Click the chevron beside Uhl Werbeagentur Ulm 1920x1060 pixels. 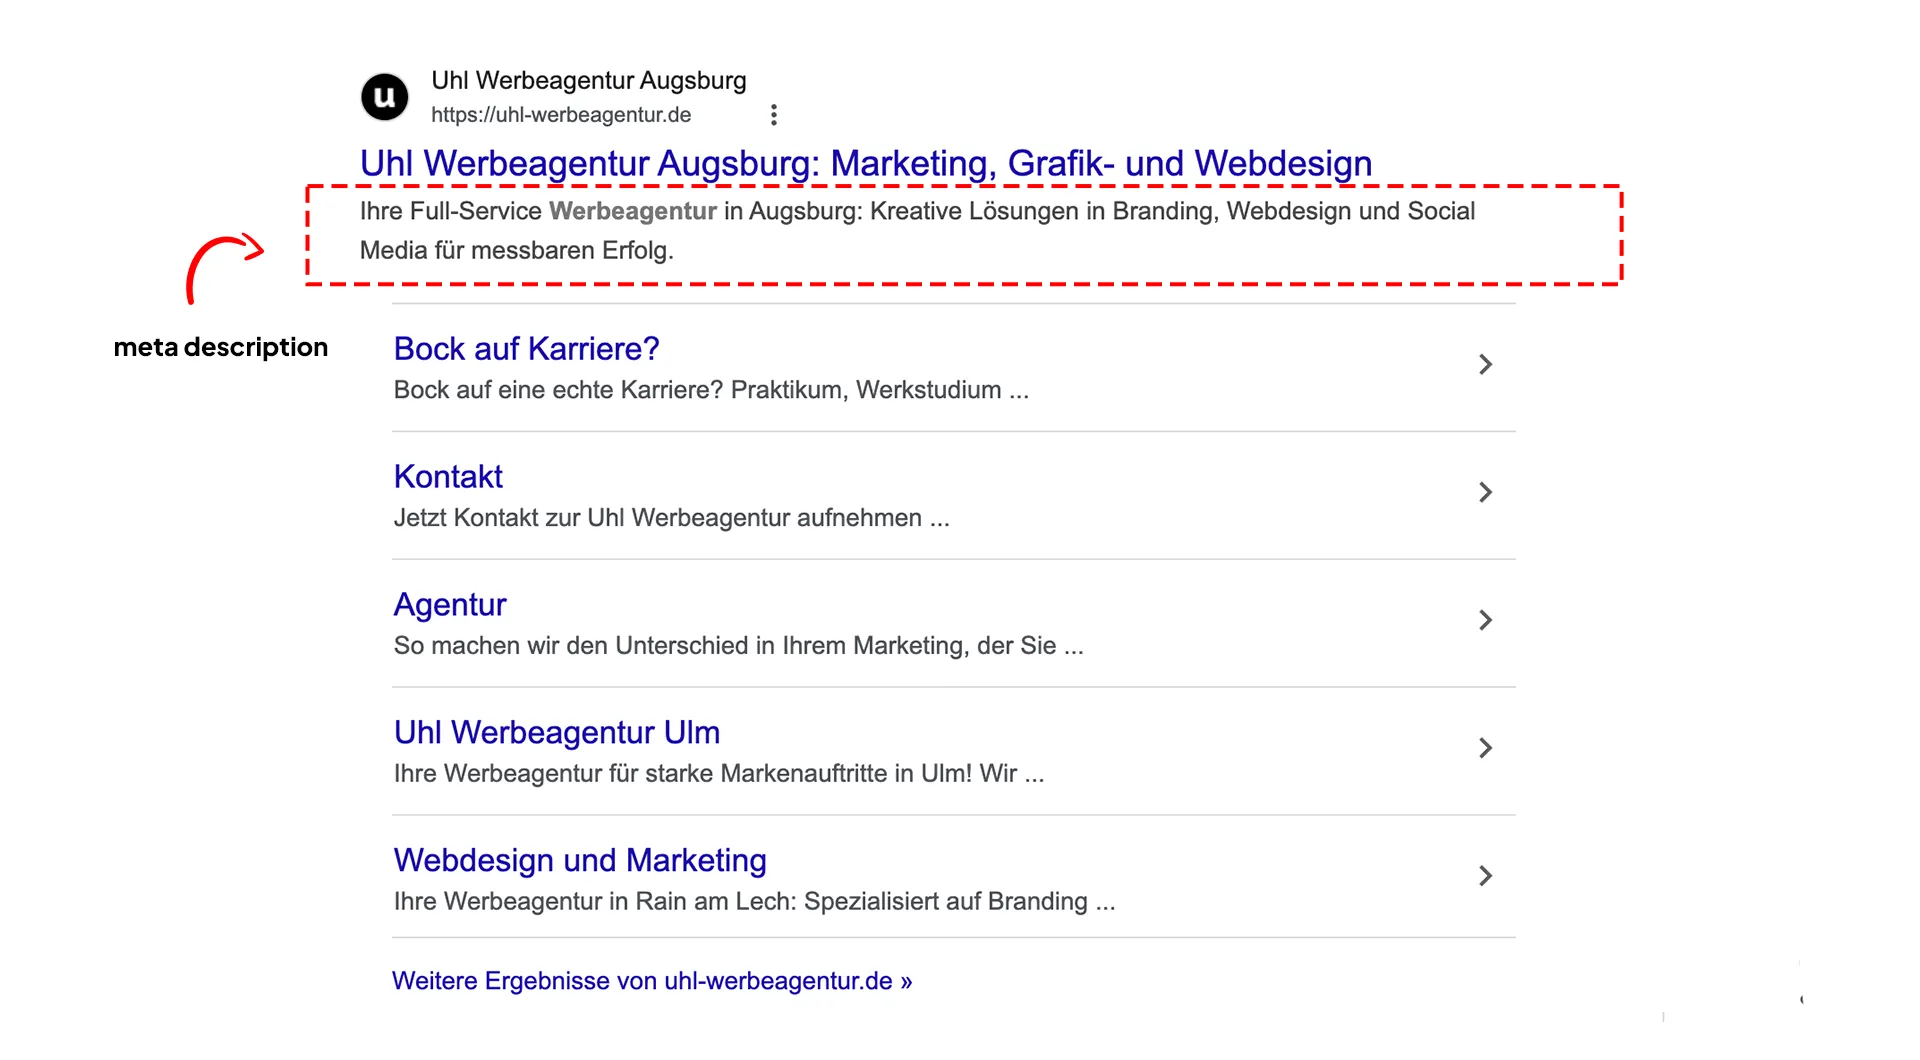(1486, 747)
